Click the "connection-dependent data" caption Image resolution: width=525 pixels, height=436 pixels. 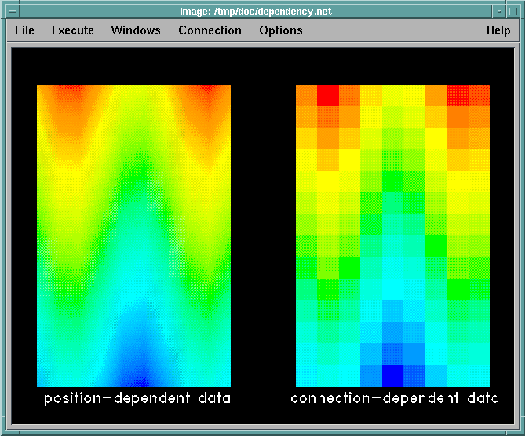tap(394, 398)
